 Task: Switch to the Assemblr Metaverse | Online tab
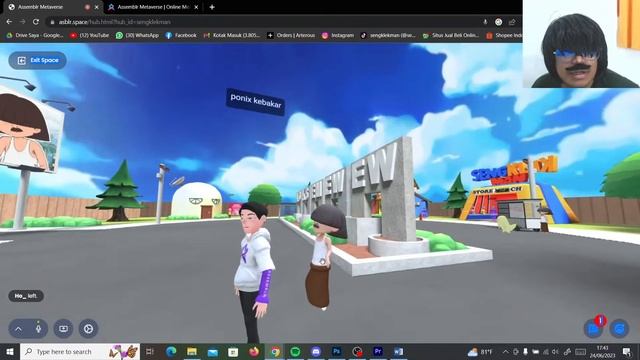(153, 7)
